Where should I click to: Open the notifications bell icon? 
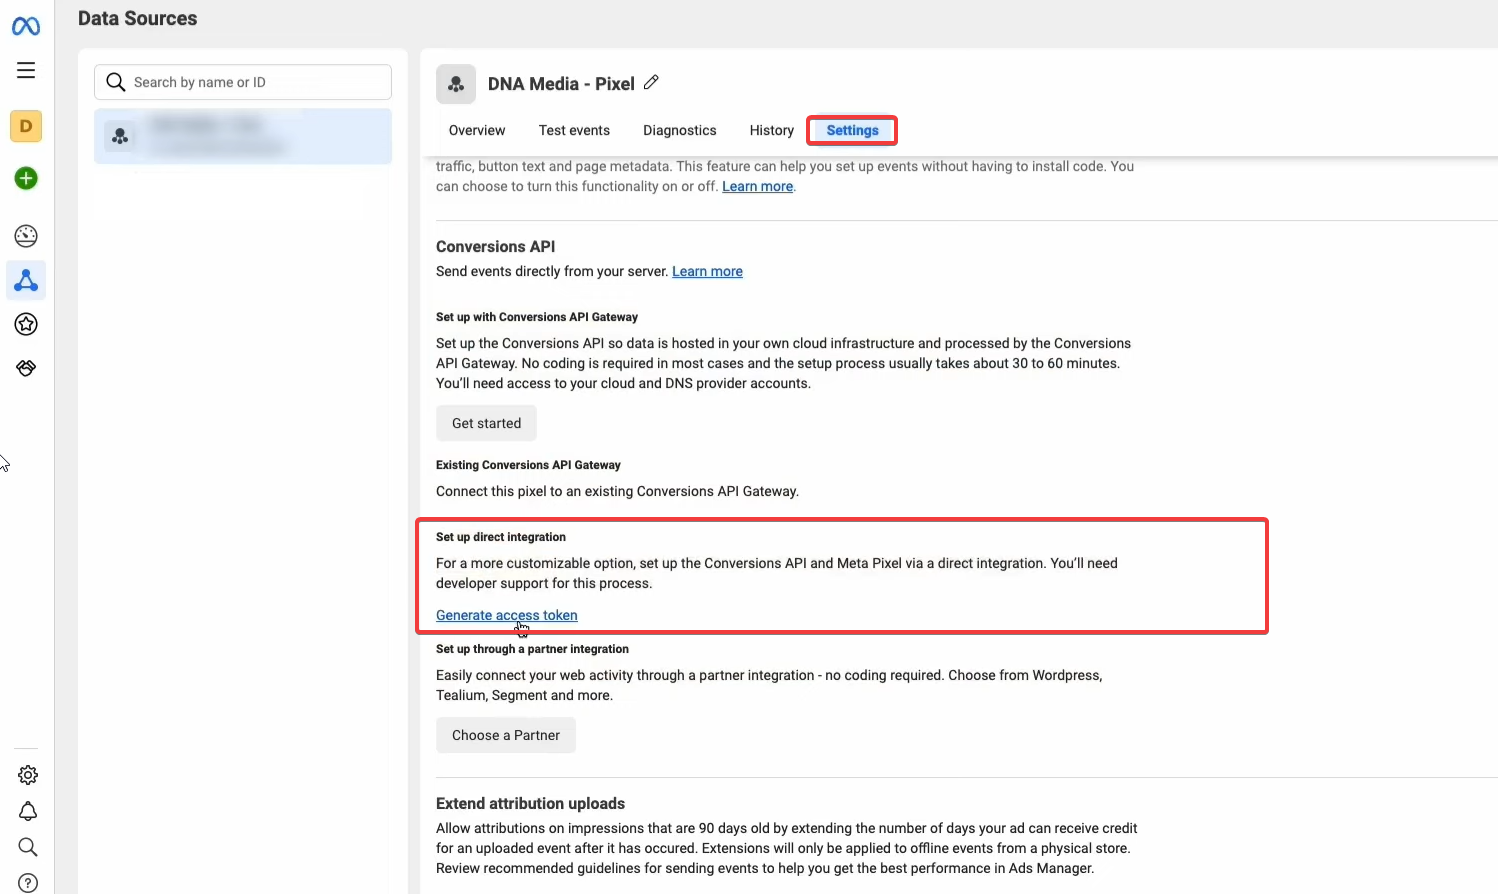tap(28, 811)
